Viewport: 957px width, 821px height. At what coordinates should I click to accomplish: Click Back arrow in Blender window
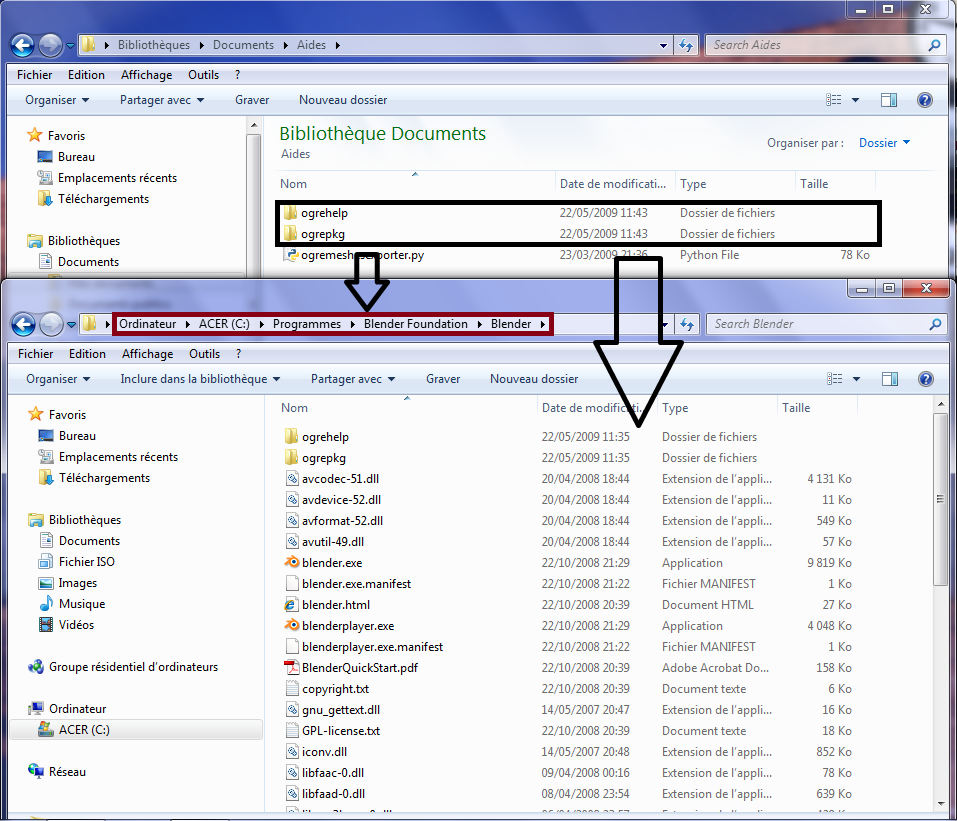[x=24, y=324]
